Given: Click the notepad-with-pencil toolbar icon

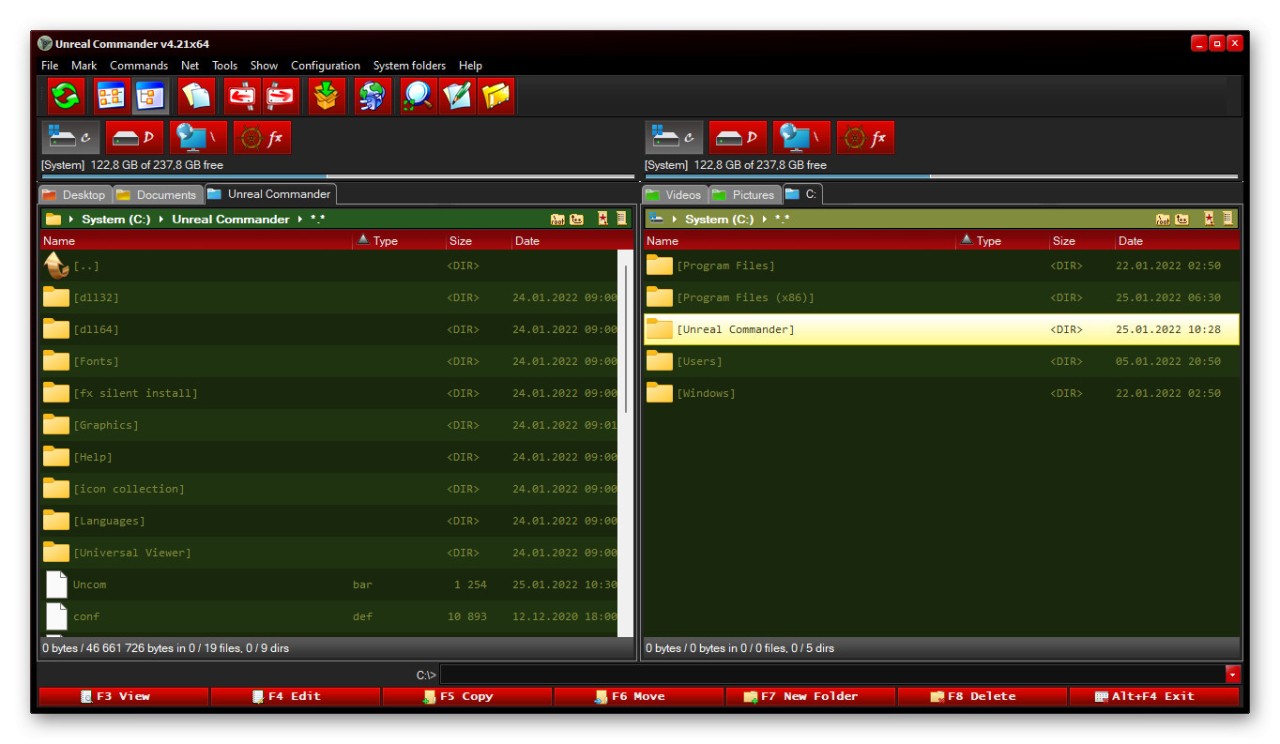Looking at the screenshot, I should click(x=457, y=96).
